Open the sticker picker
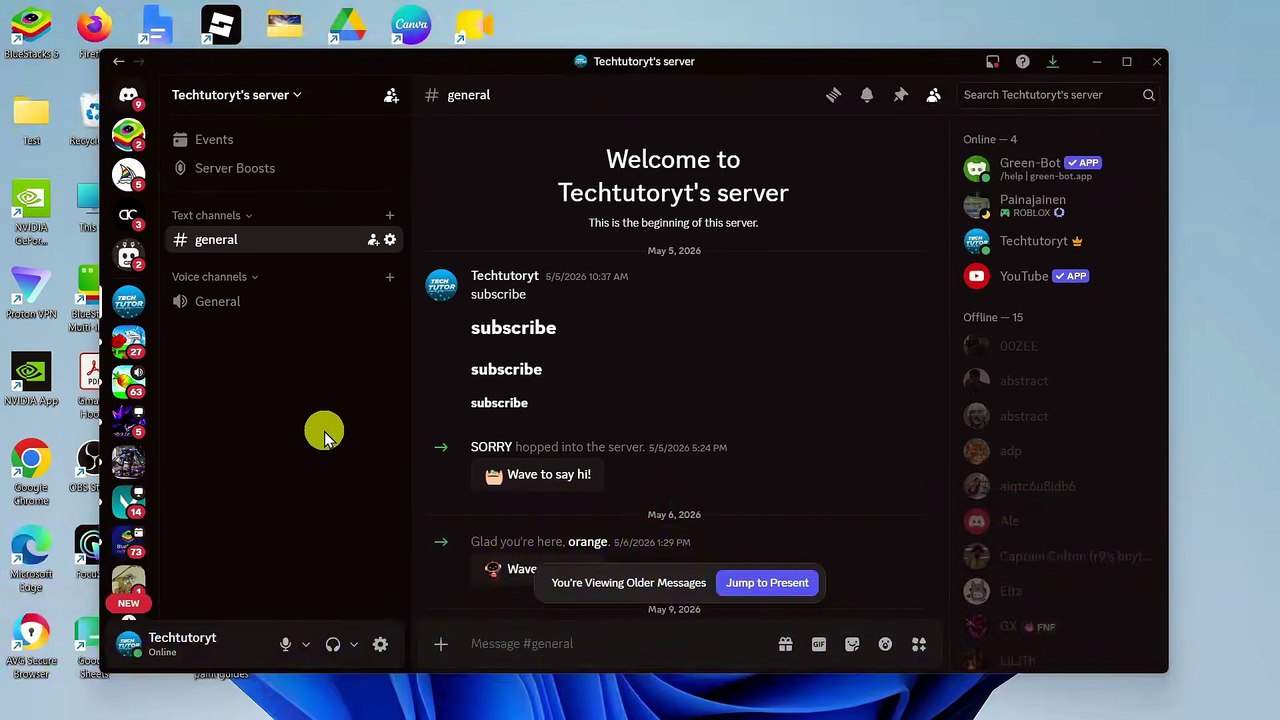The image size is (1280, 720). pyautogui.click(x=852, y=645)
